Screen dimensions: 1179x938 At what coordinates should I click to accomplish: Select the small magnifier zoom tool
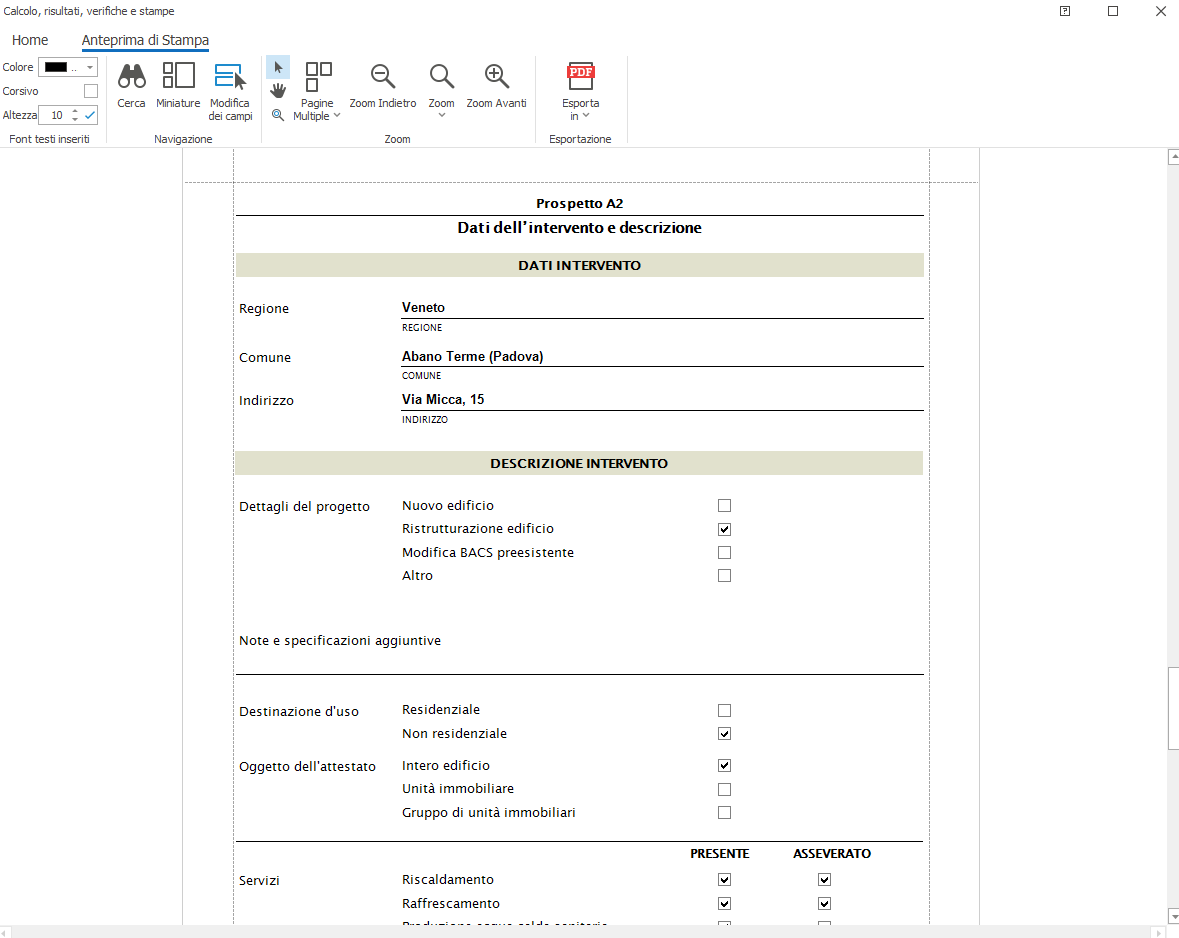pyautogui.click(x=278, y=115)
